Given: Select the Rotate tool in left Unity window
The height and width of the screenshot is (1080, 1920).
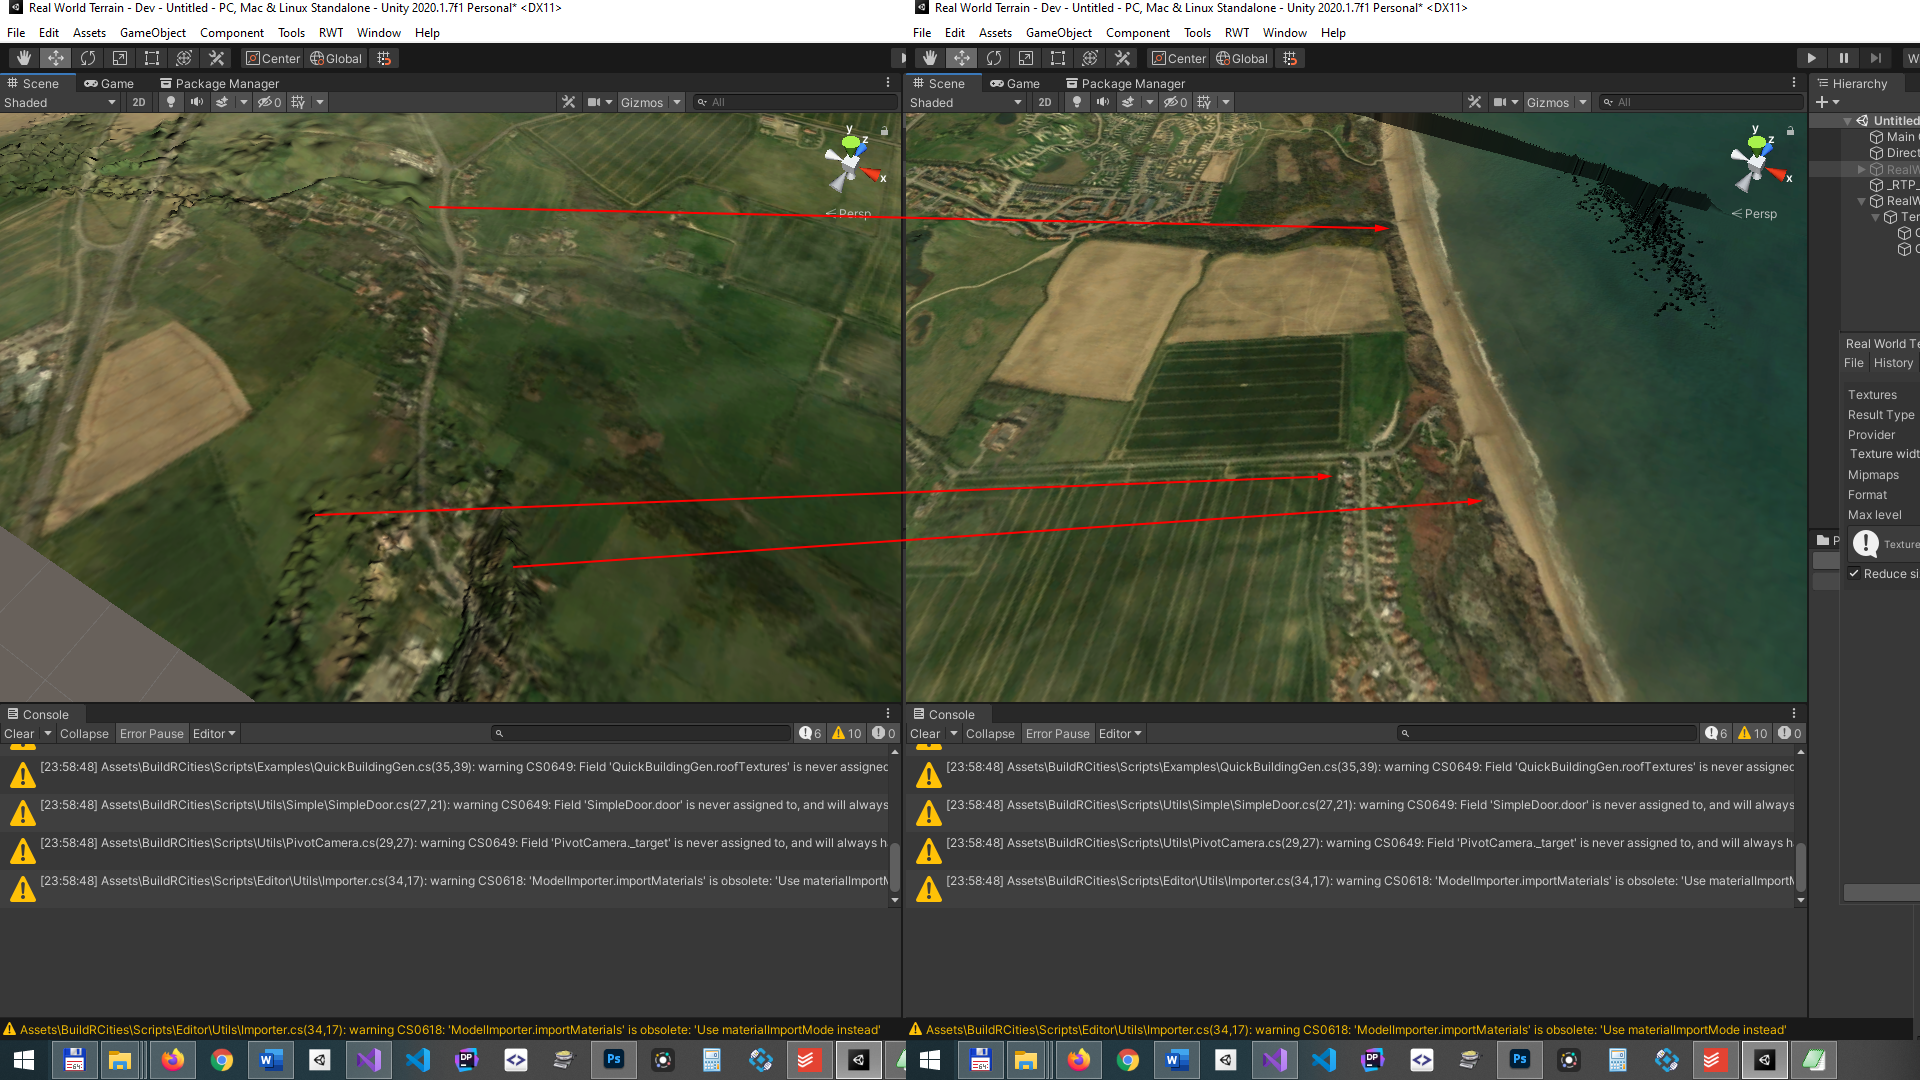Looking at the screenshot, I should click(x=88, y=58).
